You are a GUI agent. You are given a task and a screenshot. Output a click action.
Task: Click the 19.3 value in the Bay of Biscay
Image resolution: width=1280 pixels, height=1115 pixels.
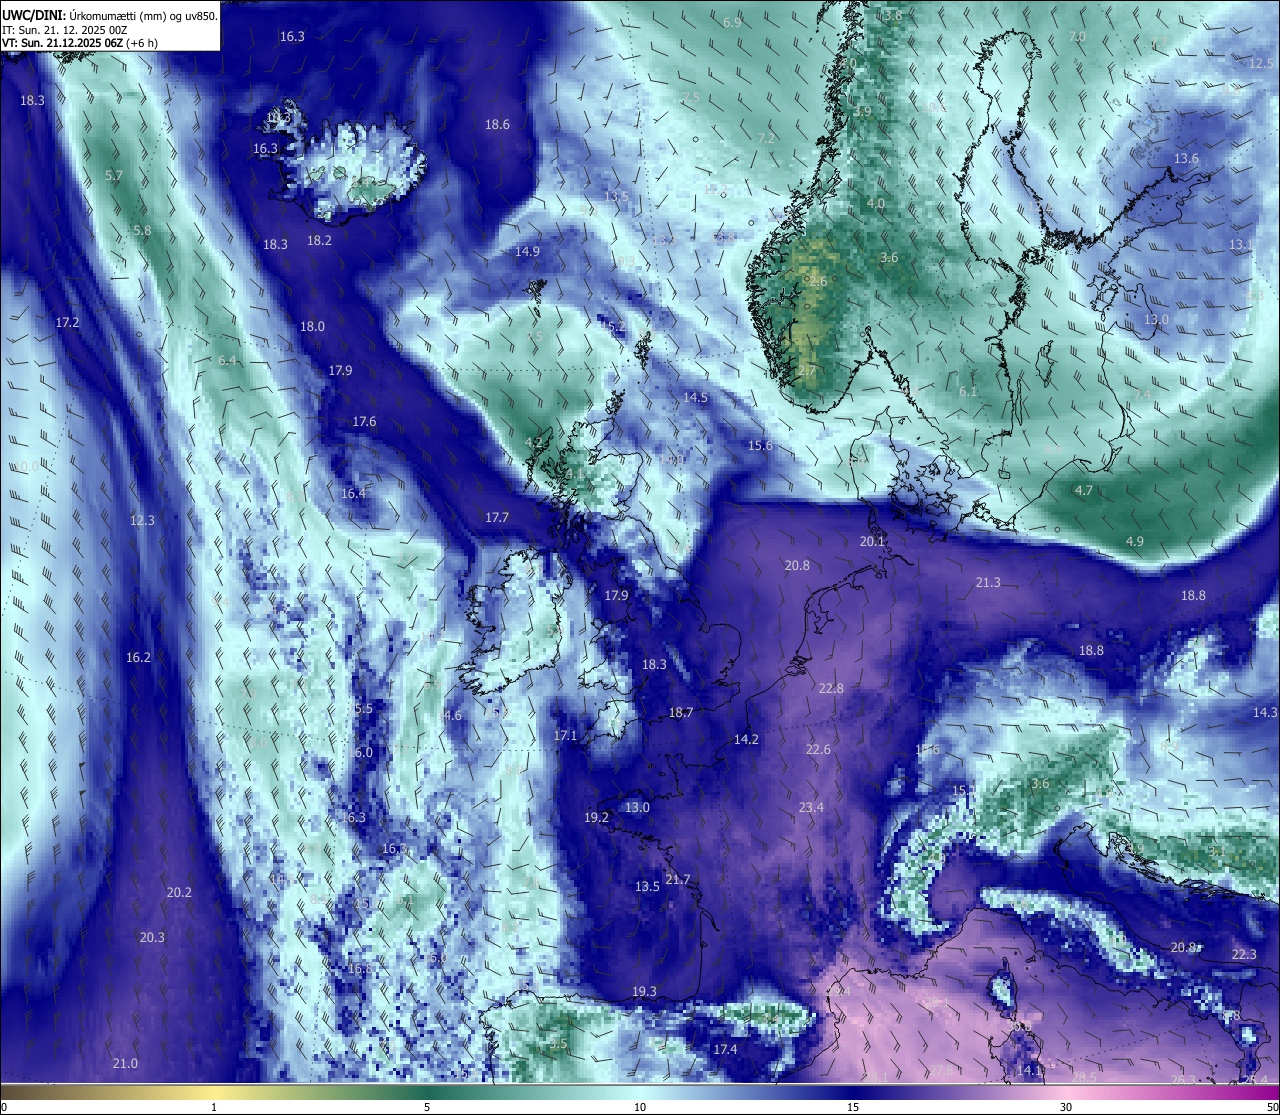coord(644,992)
